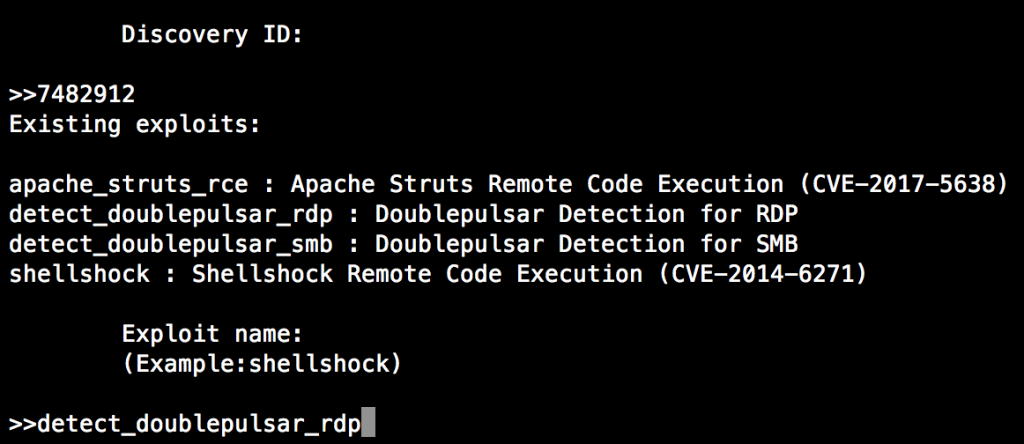This screenshot has width=1024, height=444.
Task: Click Doublepulsar Detection for RDP description
Action: [586, 215]
